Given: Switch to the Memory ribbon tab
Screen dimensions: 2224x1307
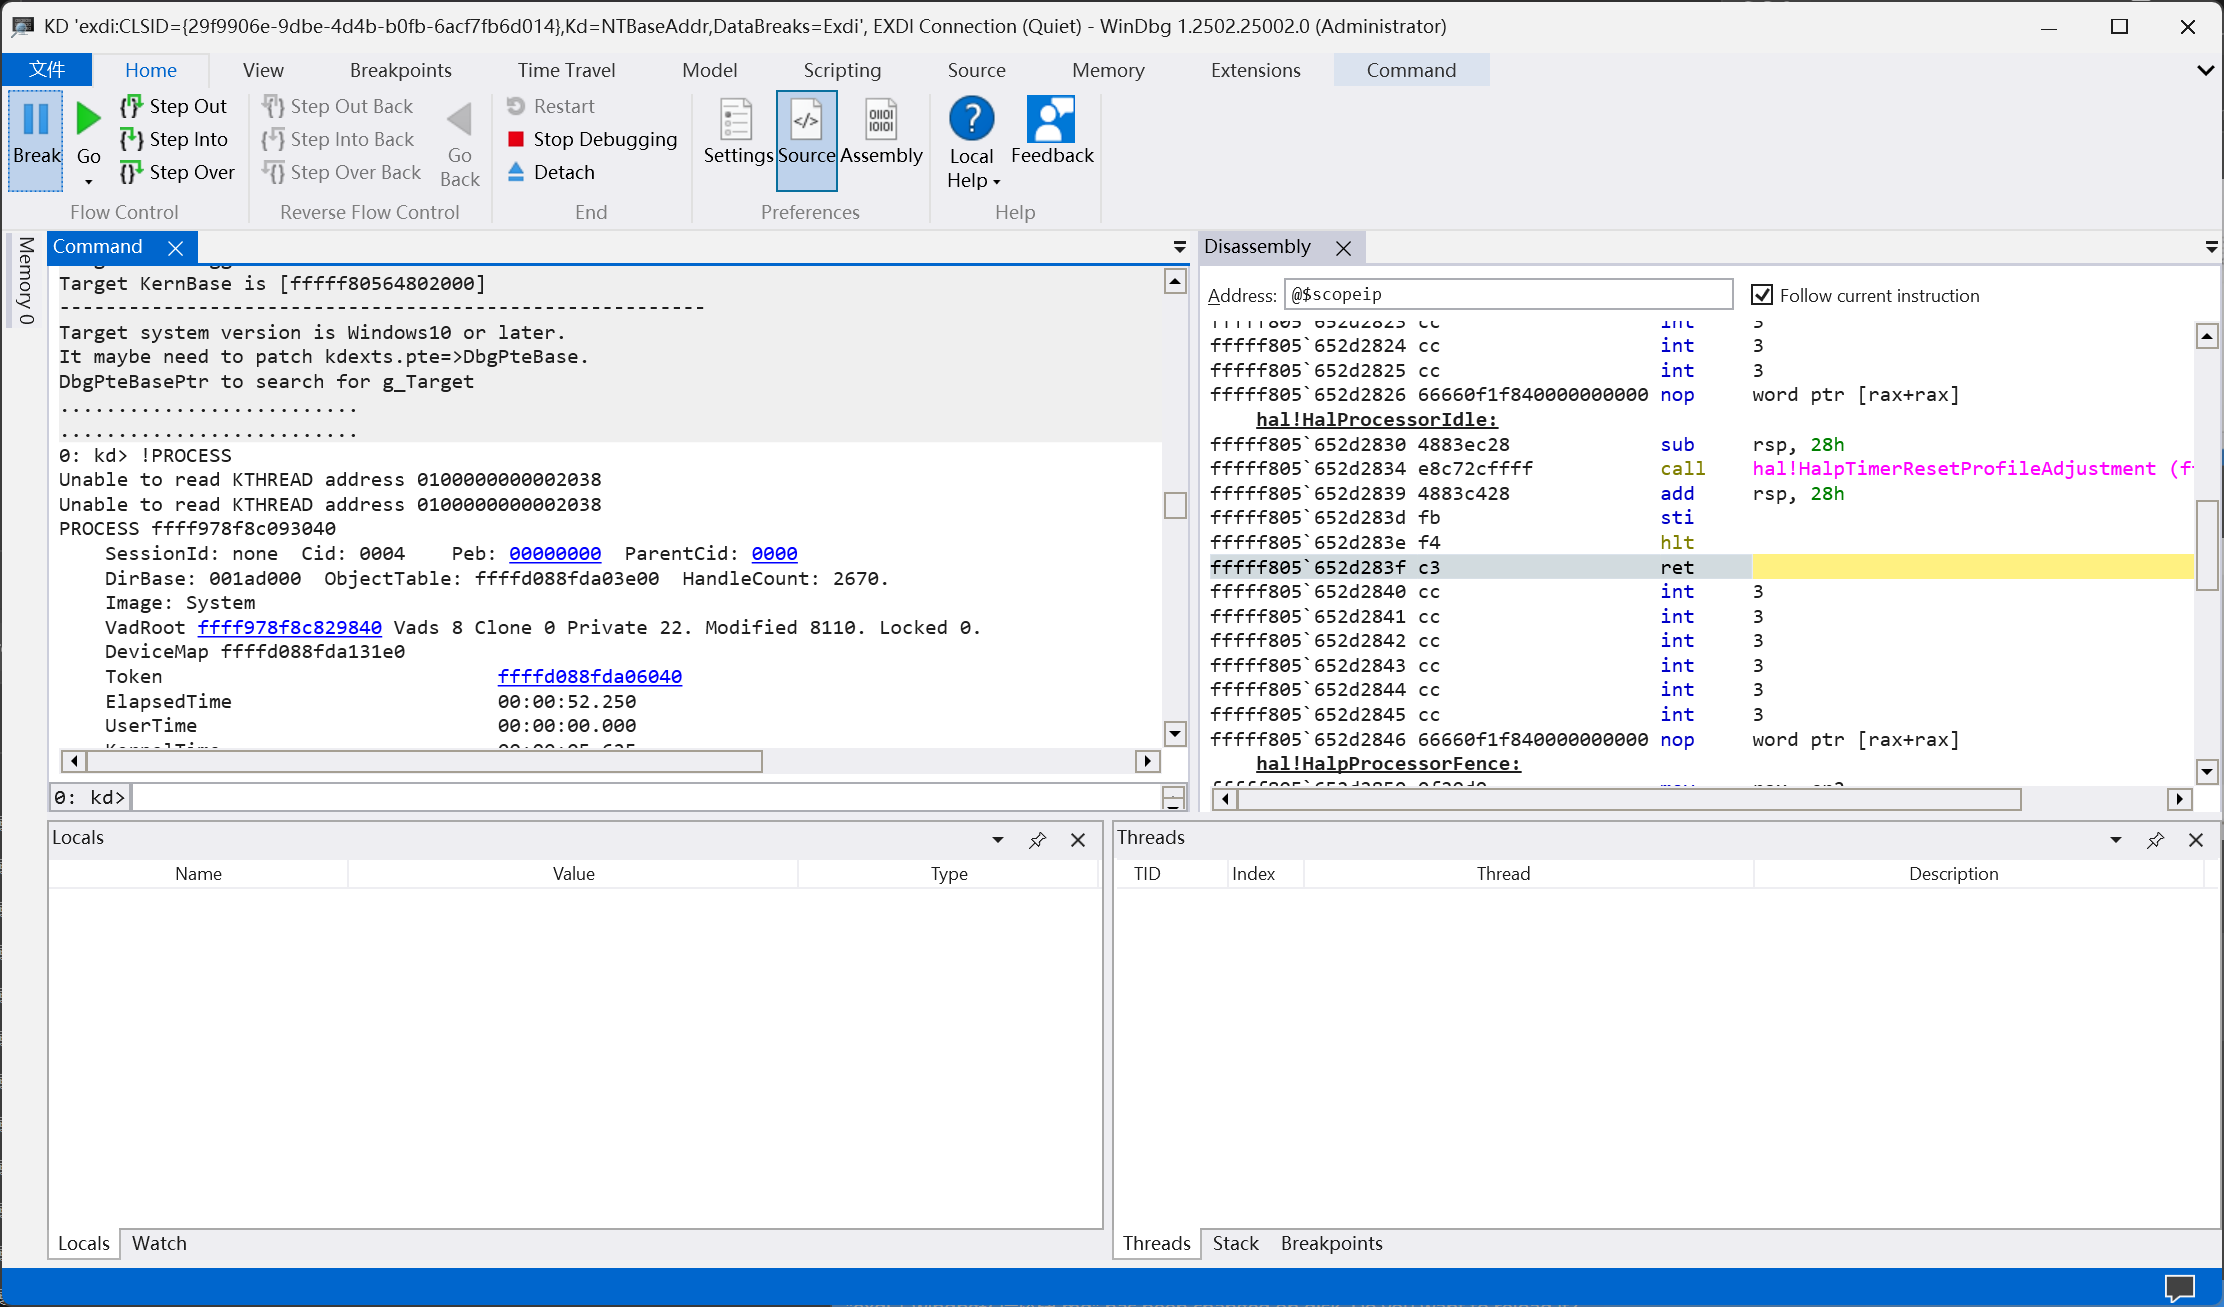Looking at the screenshot, I should pyautogui.click(x=1108, y=70).
